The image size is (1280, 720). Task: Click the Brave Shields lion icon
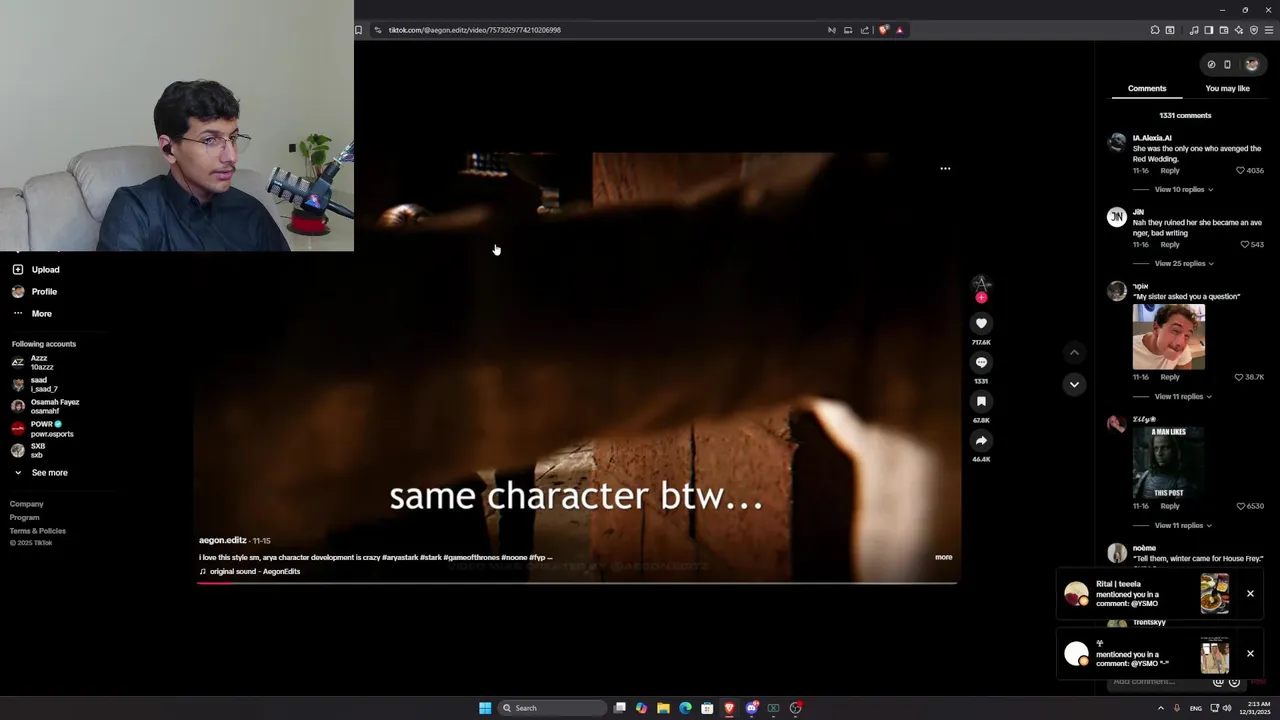[883, 30]
